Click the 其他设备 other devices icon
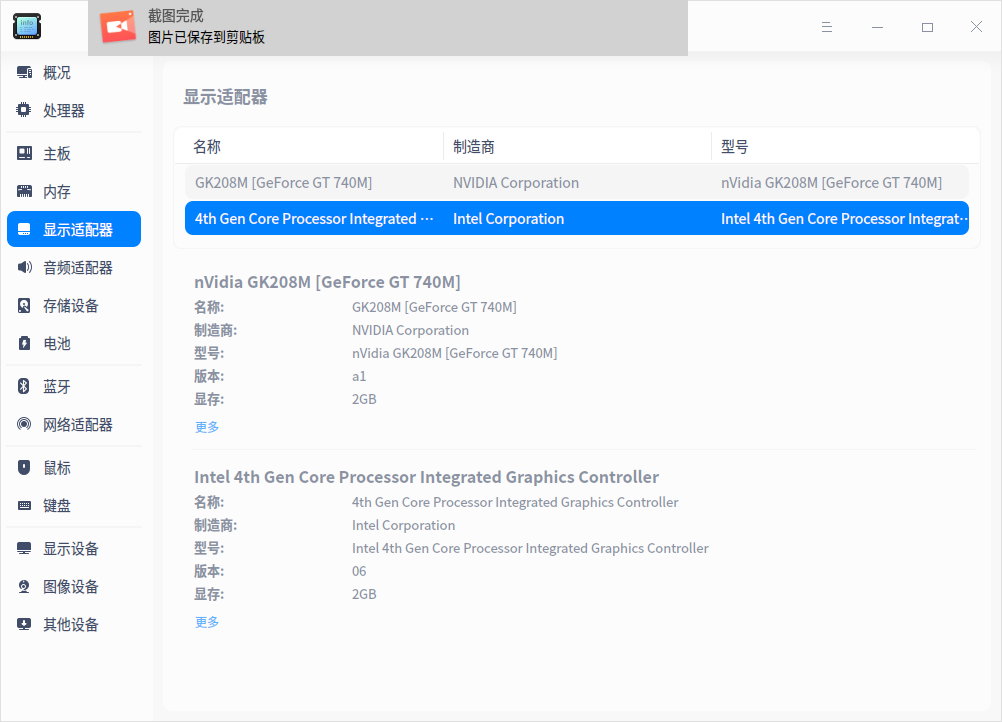 [24, 624]
